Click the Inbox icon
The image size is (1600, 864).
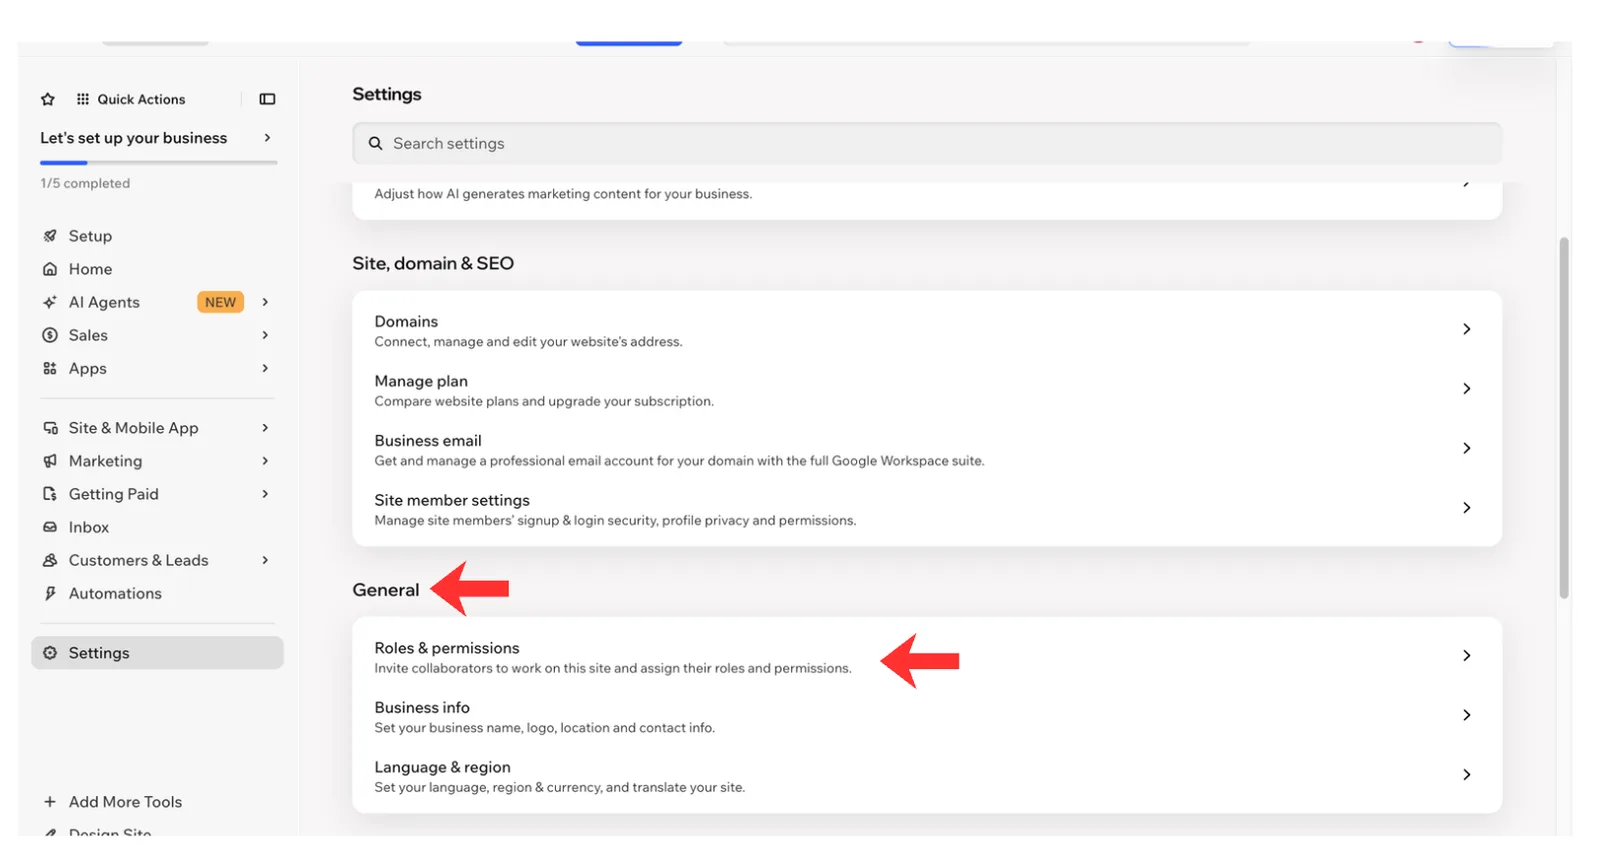click(50, 527)
